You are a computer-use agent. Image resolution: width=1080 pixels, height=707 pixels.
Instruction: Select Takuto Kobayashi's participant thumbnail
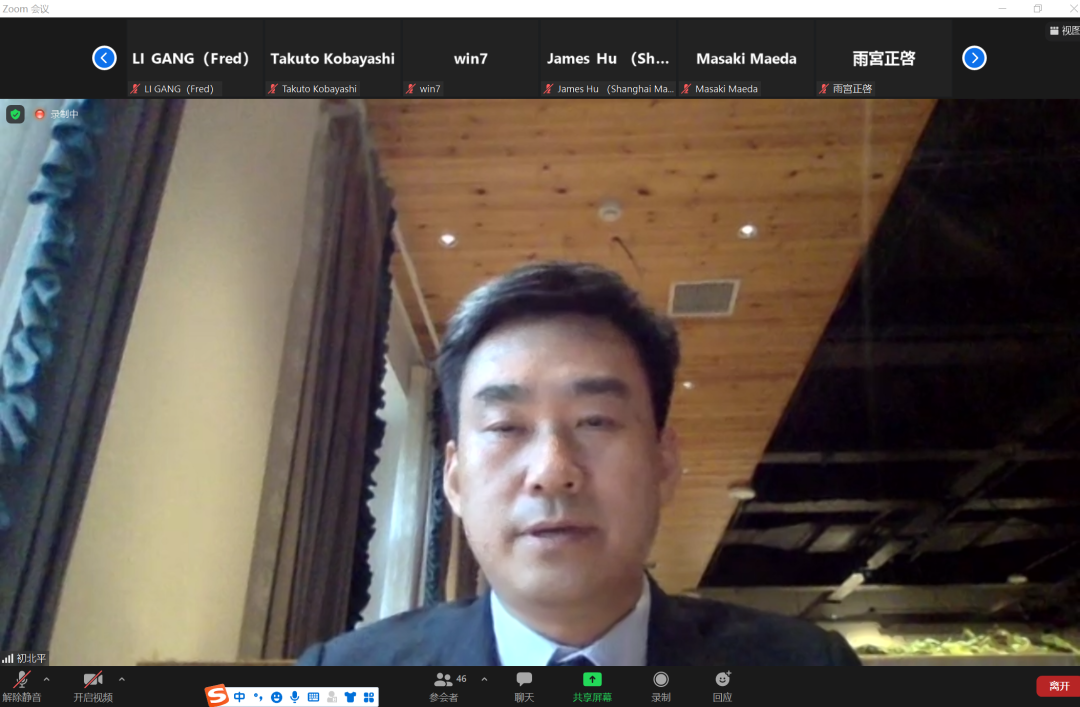(332, 59)
